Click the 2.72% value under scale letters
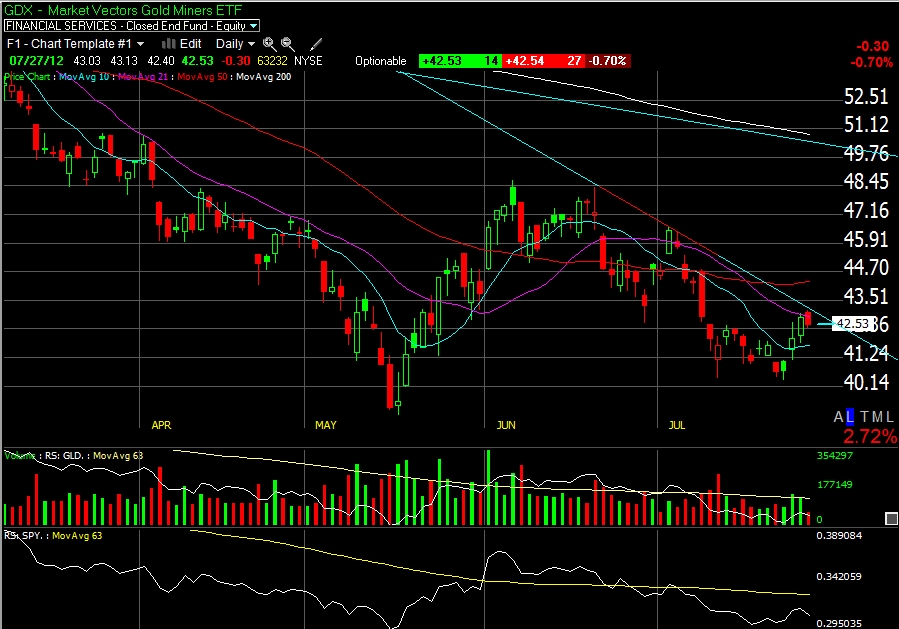899x629 pixels. coord(870,436)
